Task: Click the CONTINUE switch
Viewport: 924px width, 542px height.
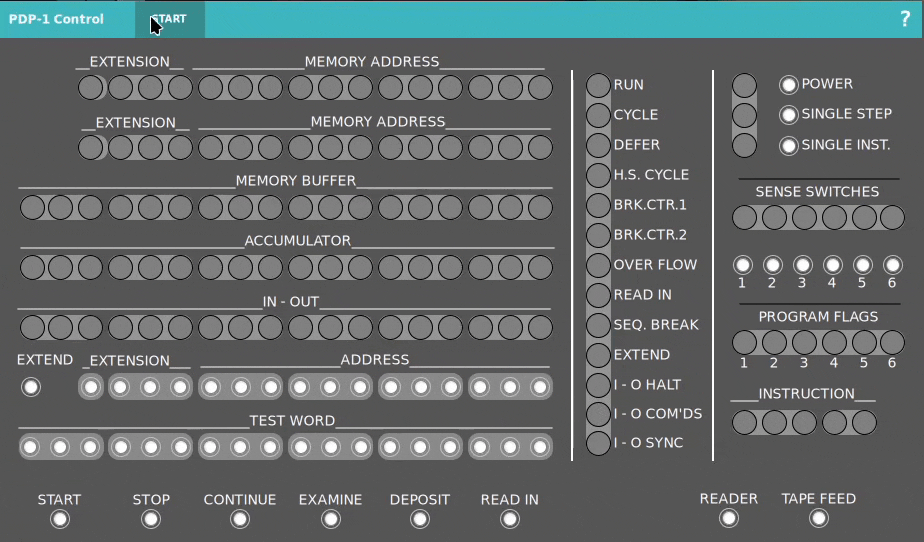Action: point(240,519)
